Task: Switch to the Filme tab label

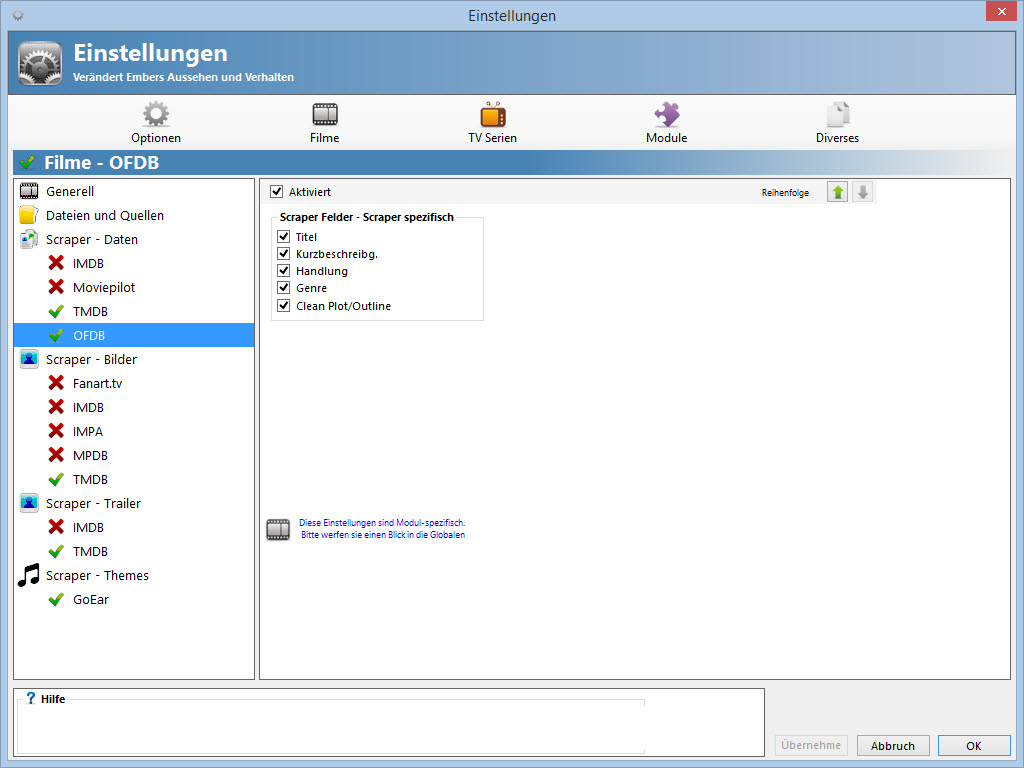Action: point(325,138)
